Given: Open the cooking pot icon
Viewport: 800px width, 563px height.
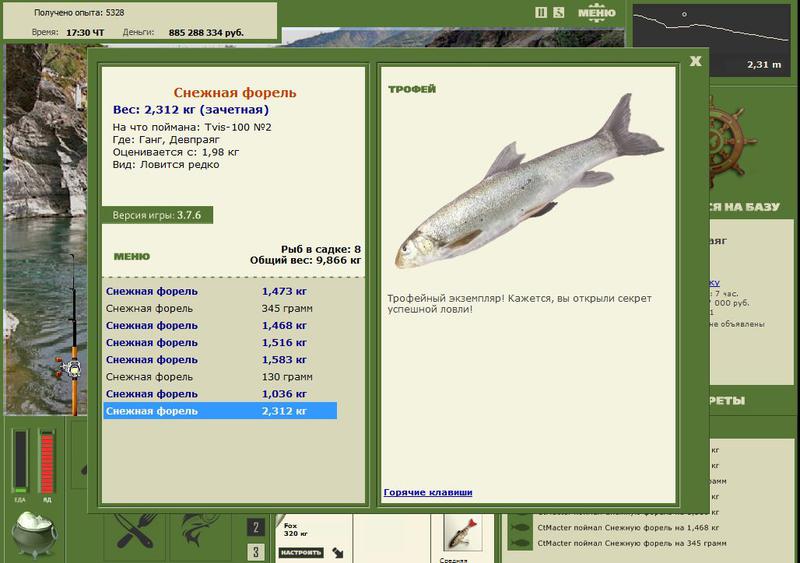Looking at the screenshot, I should (x=34, y=534).
